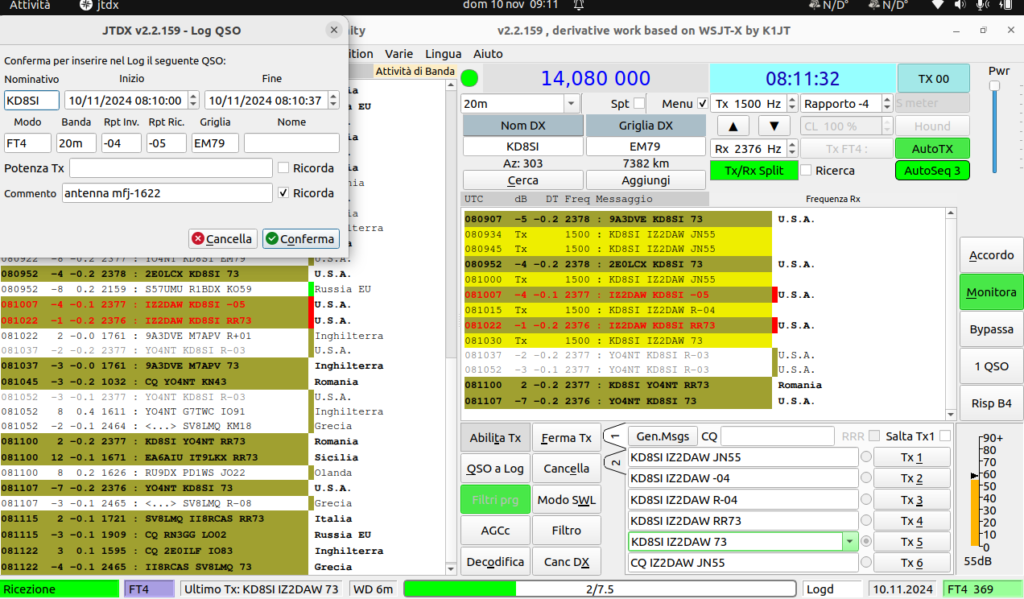Uncheck Ricorda checkbox next to Commento

coord(283,193)
